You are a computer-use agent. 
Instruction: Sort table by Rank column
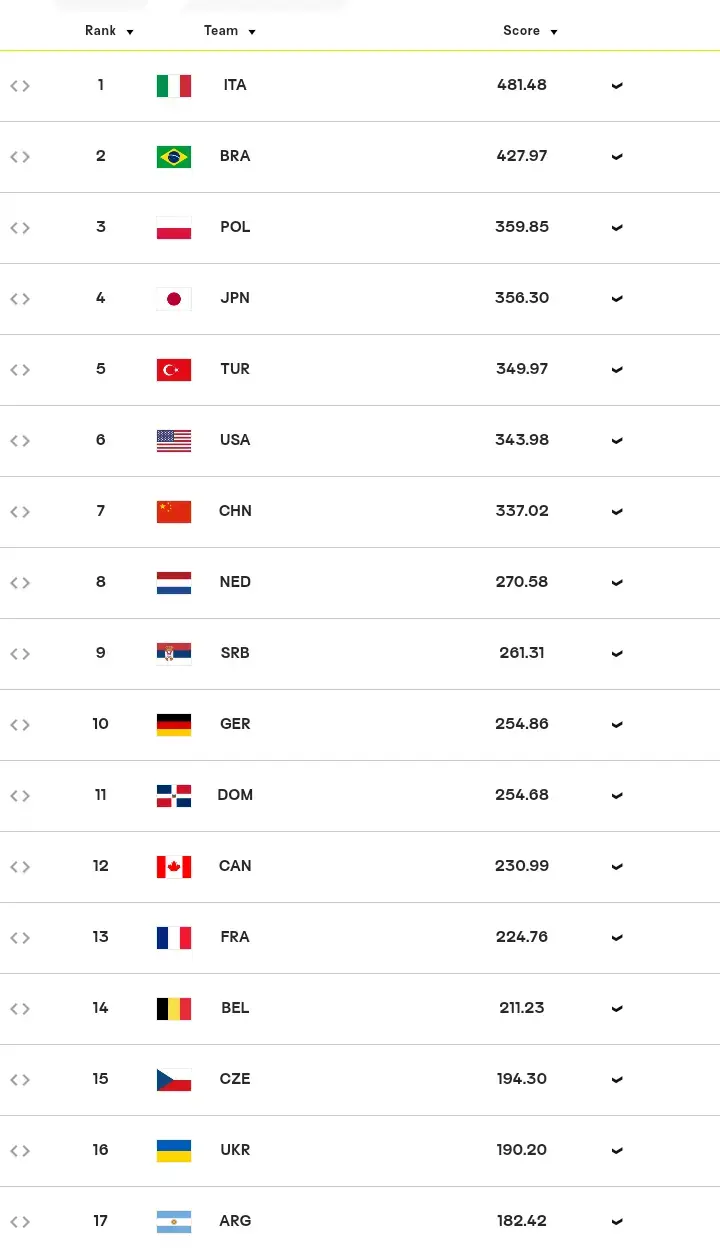click(x=109, y=31)
